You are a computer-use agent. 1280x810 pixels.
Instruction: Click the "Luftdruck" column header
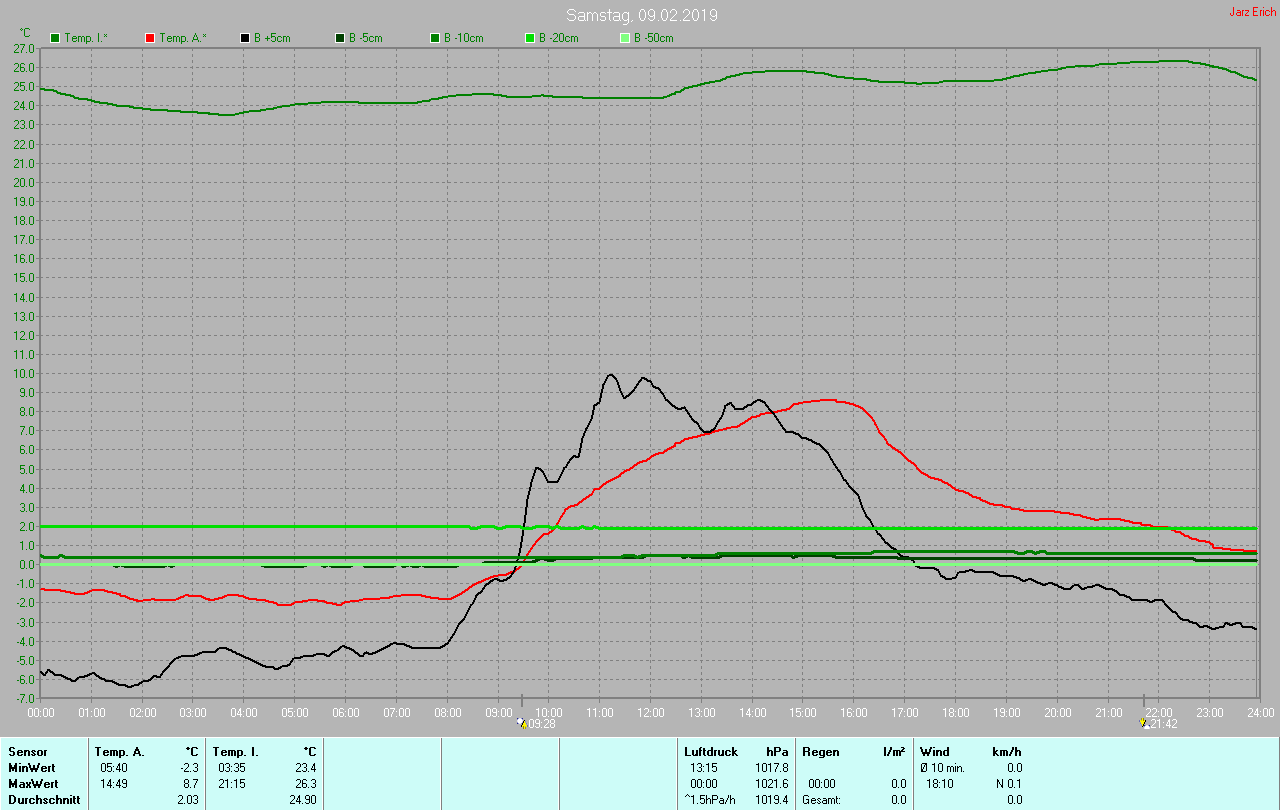tap(711, 752)
